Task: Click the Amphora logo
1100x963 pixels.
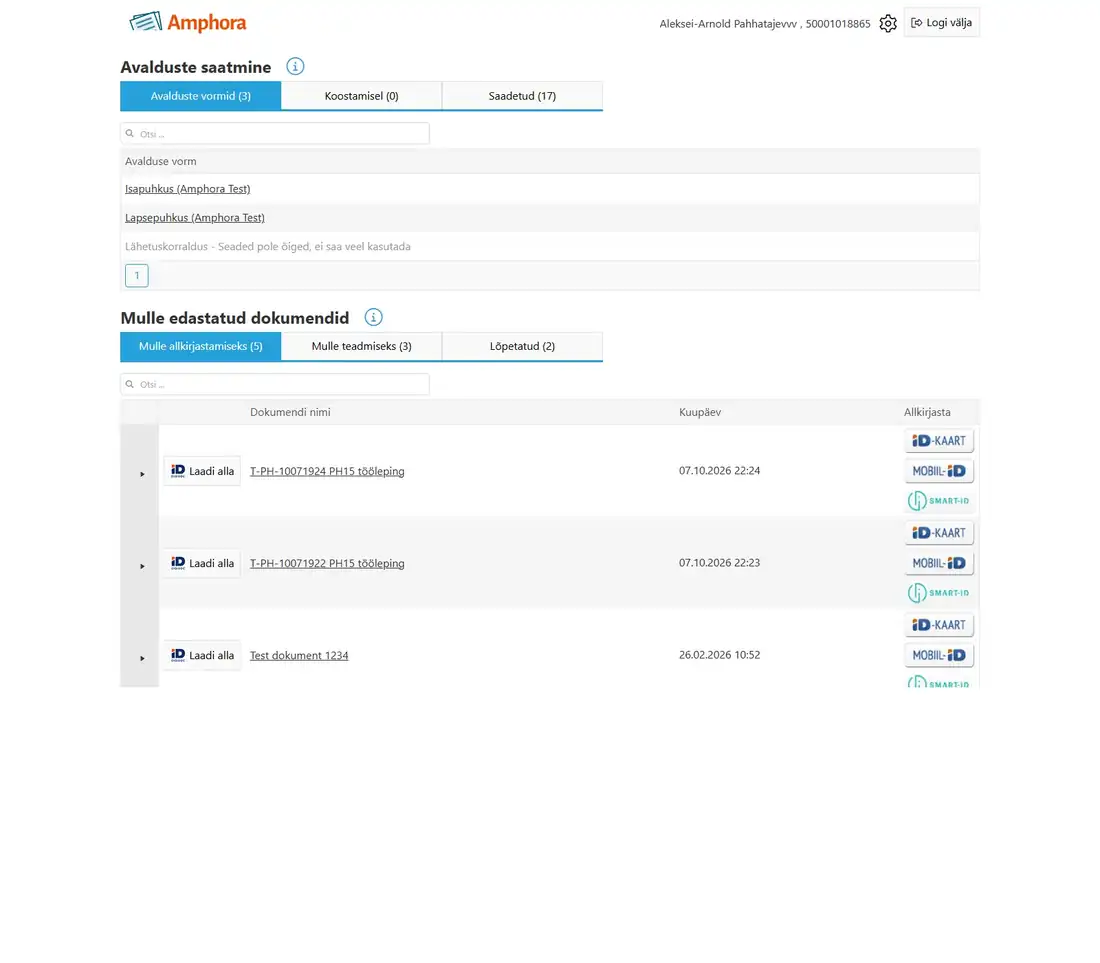Action: point(188,22)
